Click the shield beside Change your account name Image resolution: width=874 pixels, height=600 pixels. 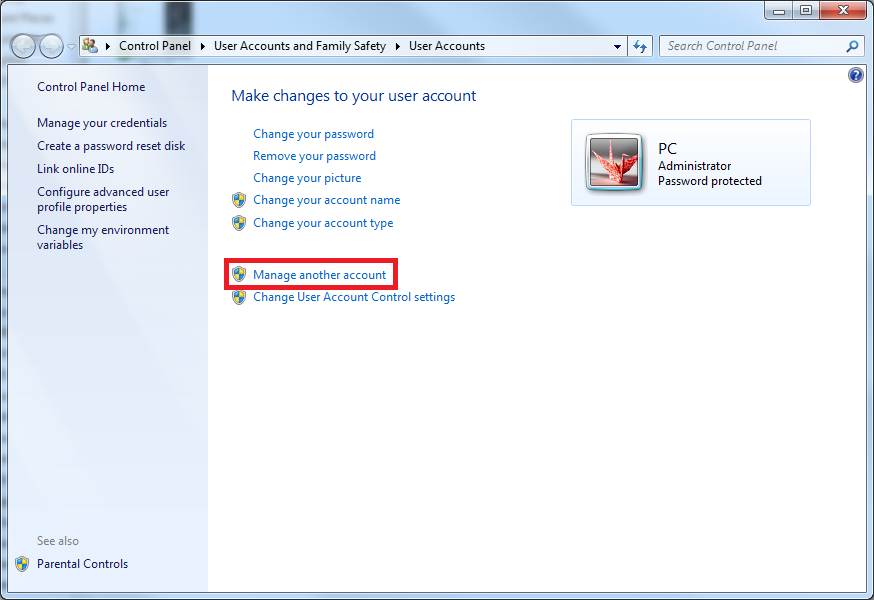click(x=239, y=199)
